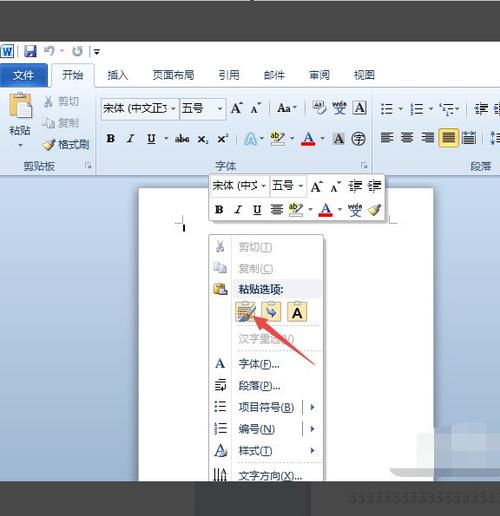Click the Grow Font icon in ribbon
This screenshot has height=516, width=500.
click(236, 108)
